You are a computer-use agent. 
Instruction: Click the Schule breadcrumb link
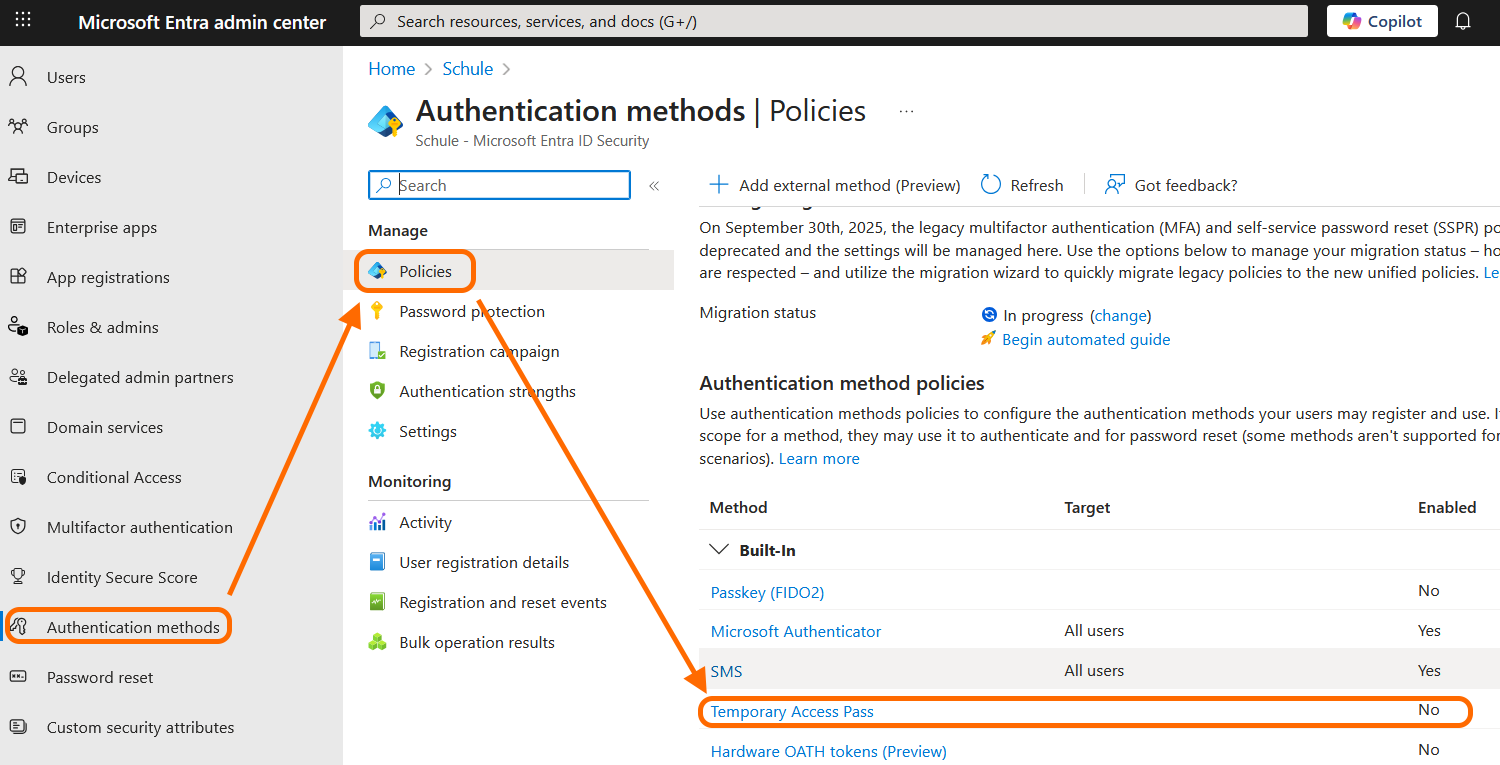pyautogui.click(x=468, y=69)
